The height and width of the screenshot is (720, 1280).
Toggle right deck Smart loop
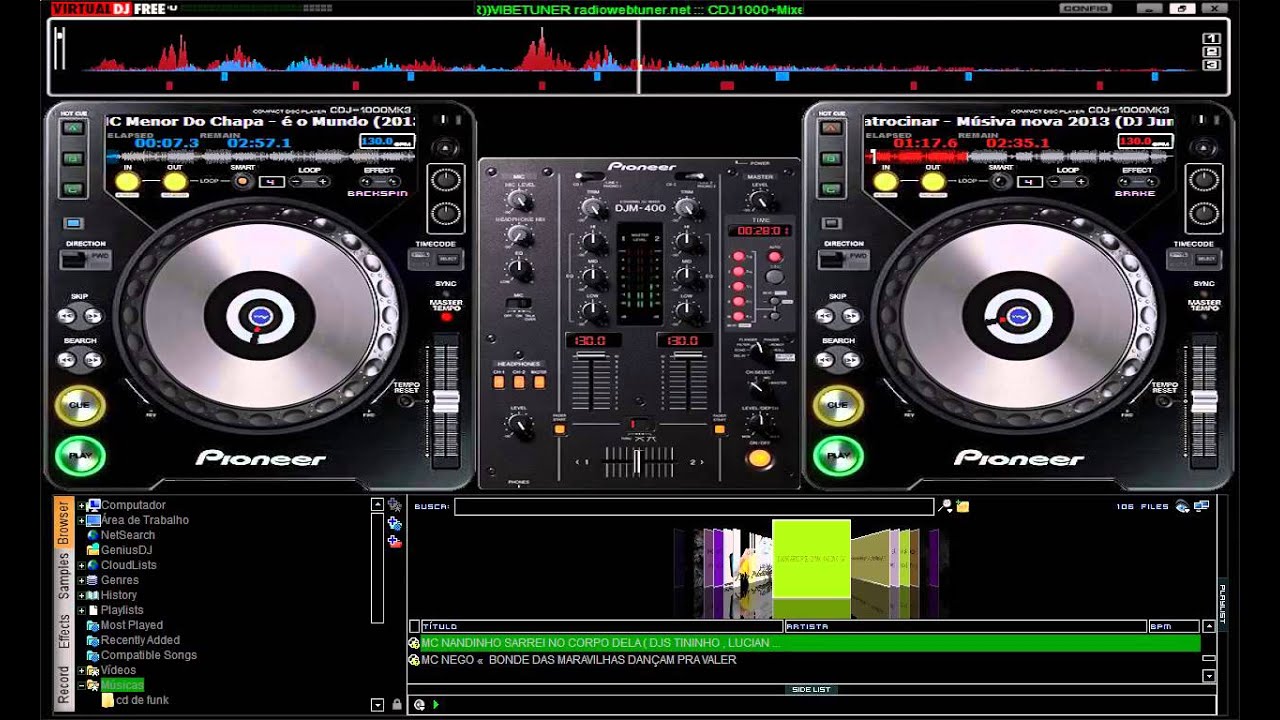point(1001,181)
